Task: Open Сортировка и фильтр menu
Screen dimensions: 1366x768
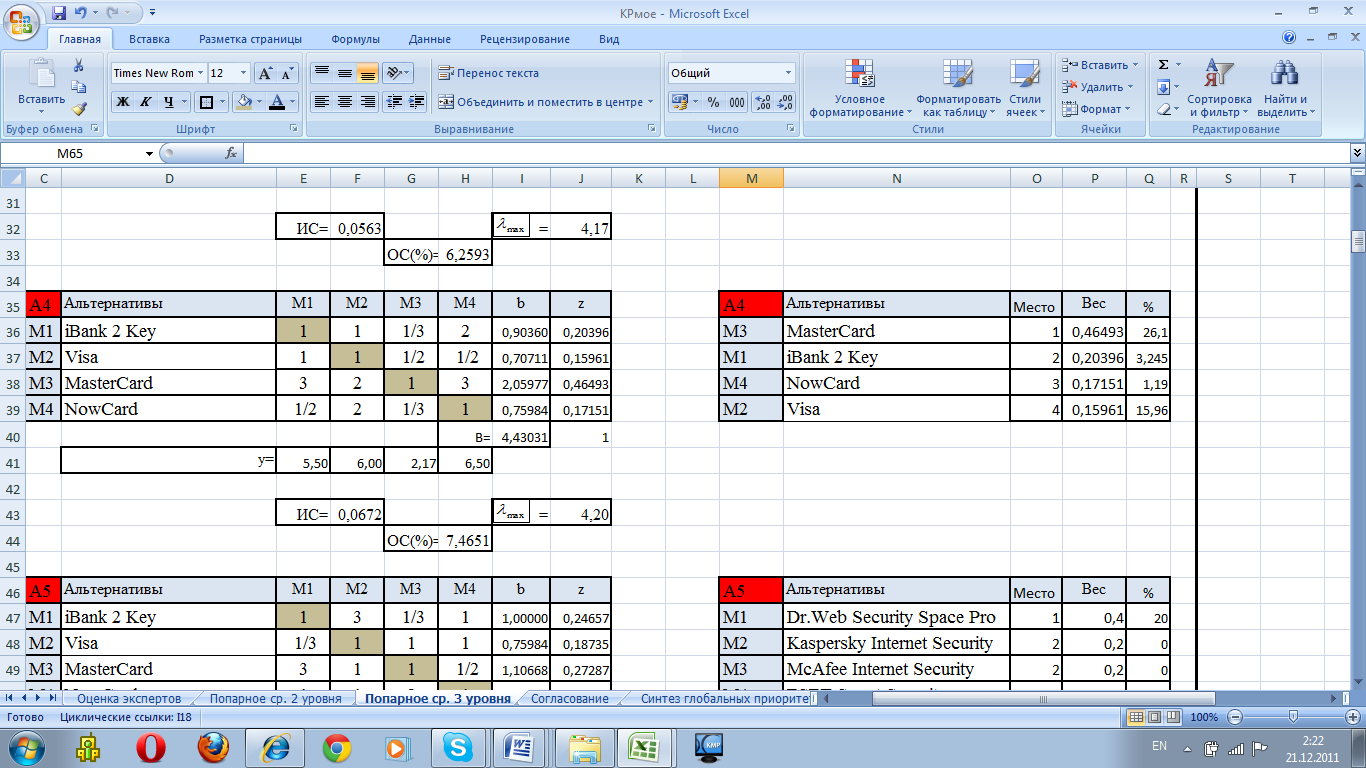Action: click(1219, 88)
